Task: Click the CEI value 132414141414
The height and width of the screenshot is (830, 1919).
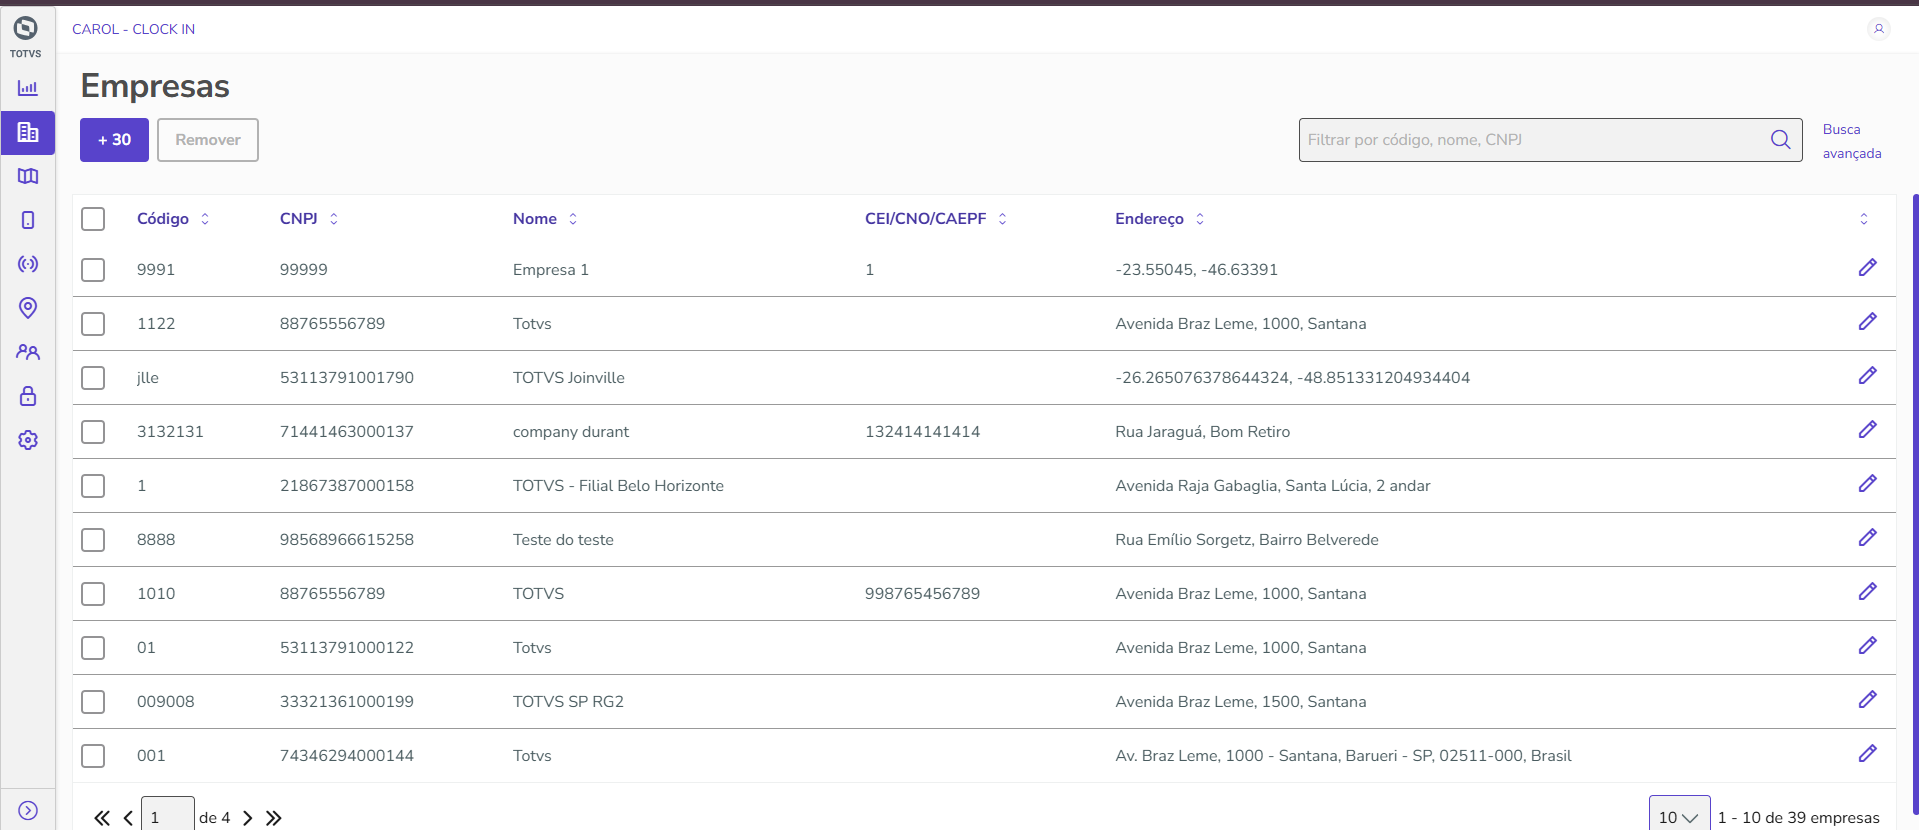Action: coord(922,432)
